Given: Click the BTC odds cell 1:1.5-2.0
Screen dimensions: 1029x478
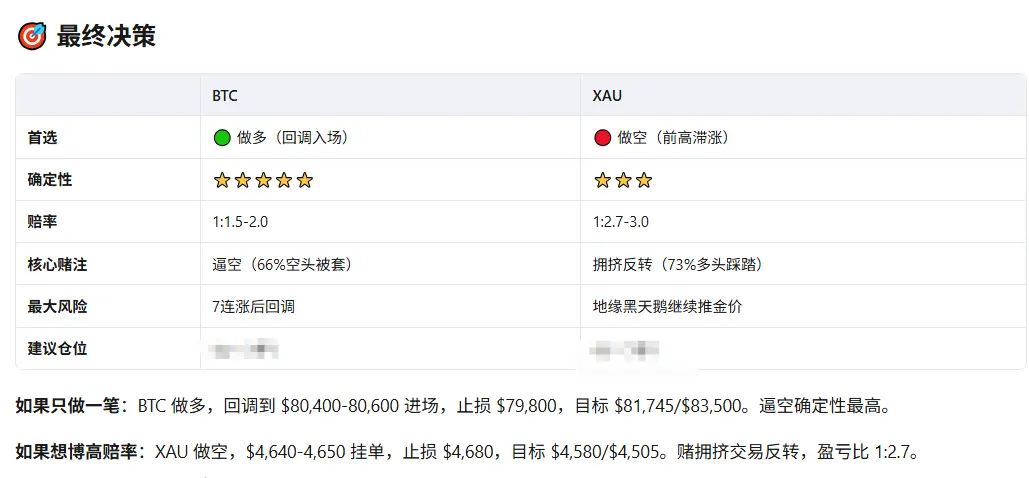Looking at the screenshot, I should [240, 222].
